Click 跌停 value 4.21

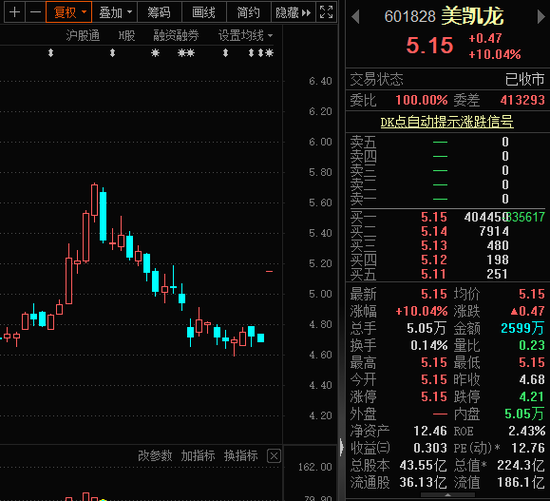531,397
